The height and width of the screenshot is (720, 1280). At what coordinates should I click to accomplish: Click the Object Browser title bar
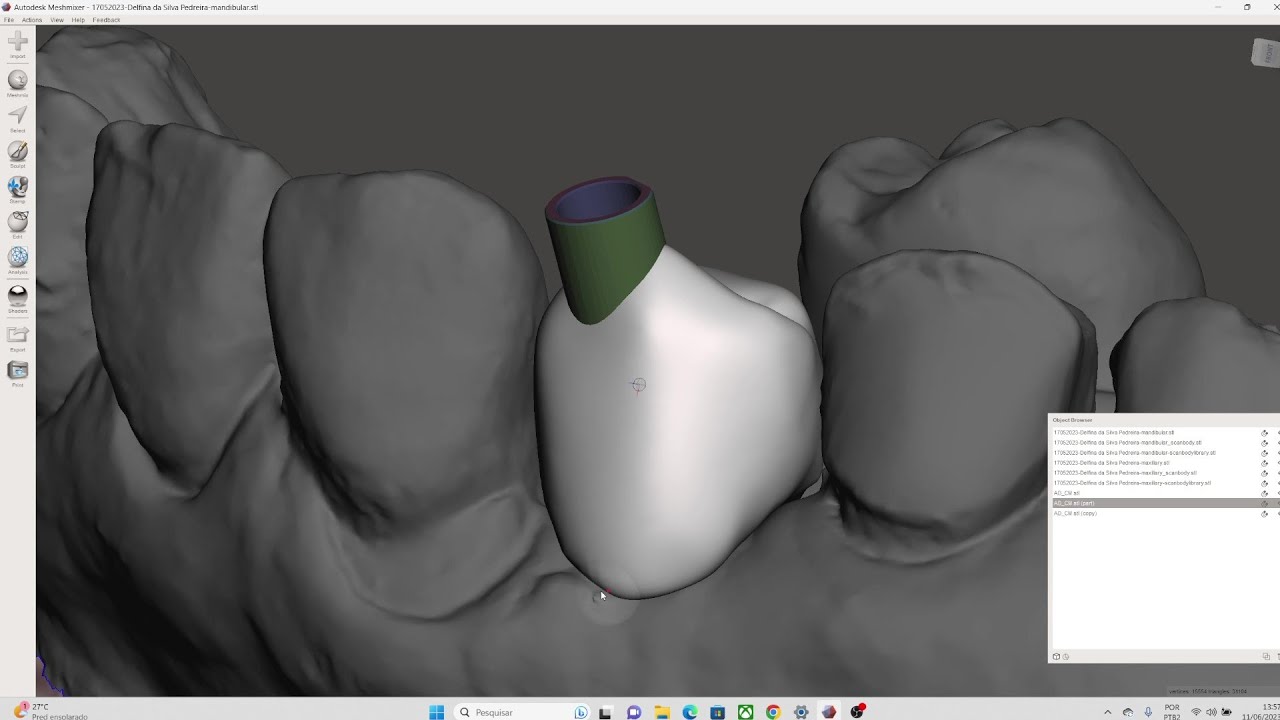[x=1163, y=420]
